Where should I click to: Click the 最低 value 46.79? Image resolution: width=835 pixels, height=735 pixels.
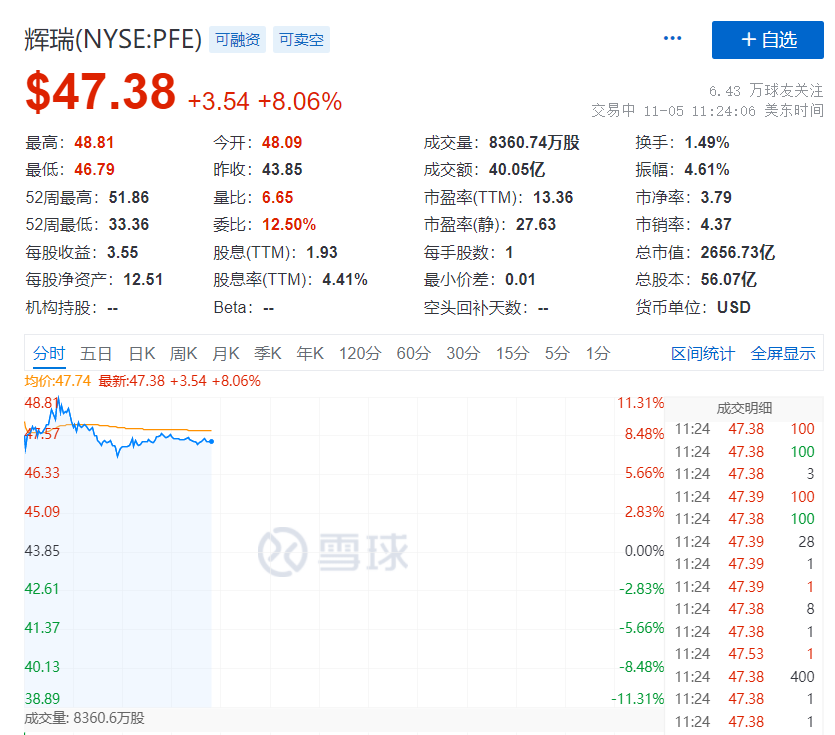(x=94, y=170)
